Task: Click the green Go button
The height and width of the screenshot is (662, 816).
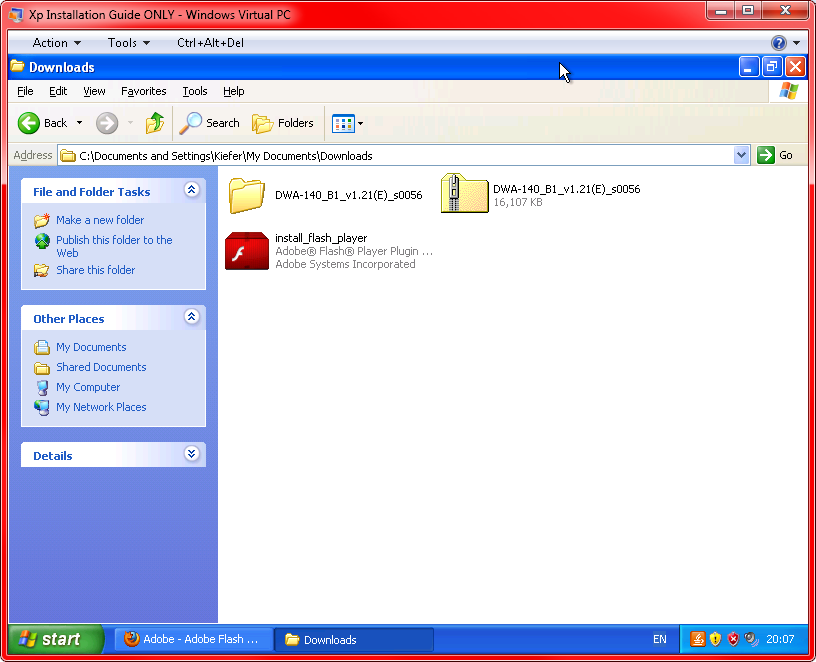Action: pyautogui.click(x=775, y=155)
